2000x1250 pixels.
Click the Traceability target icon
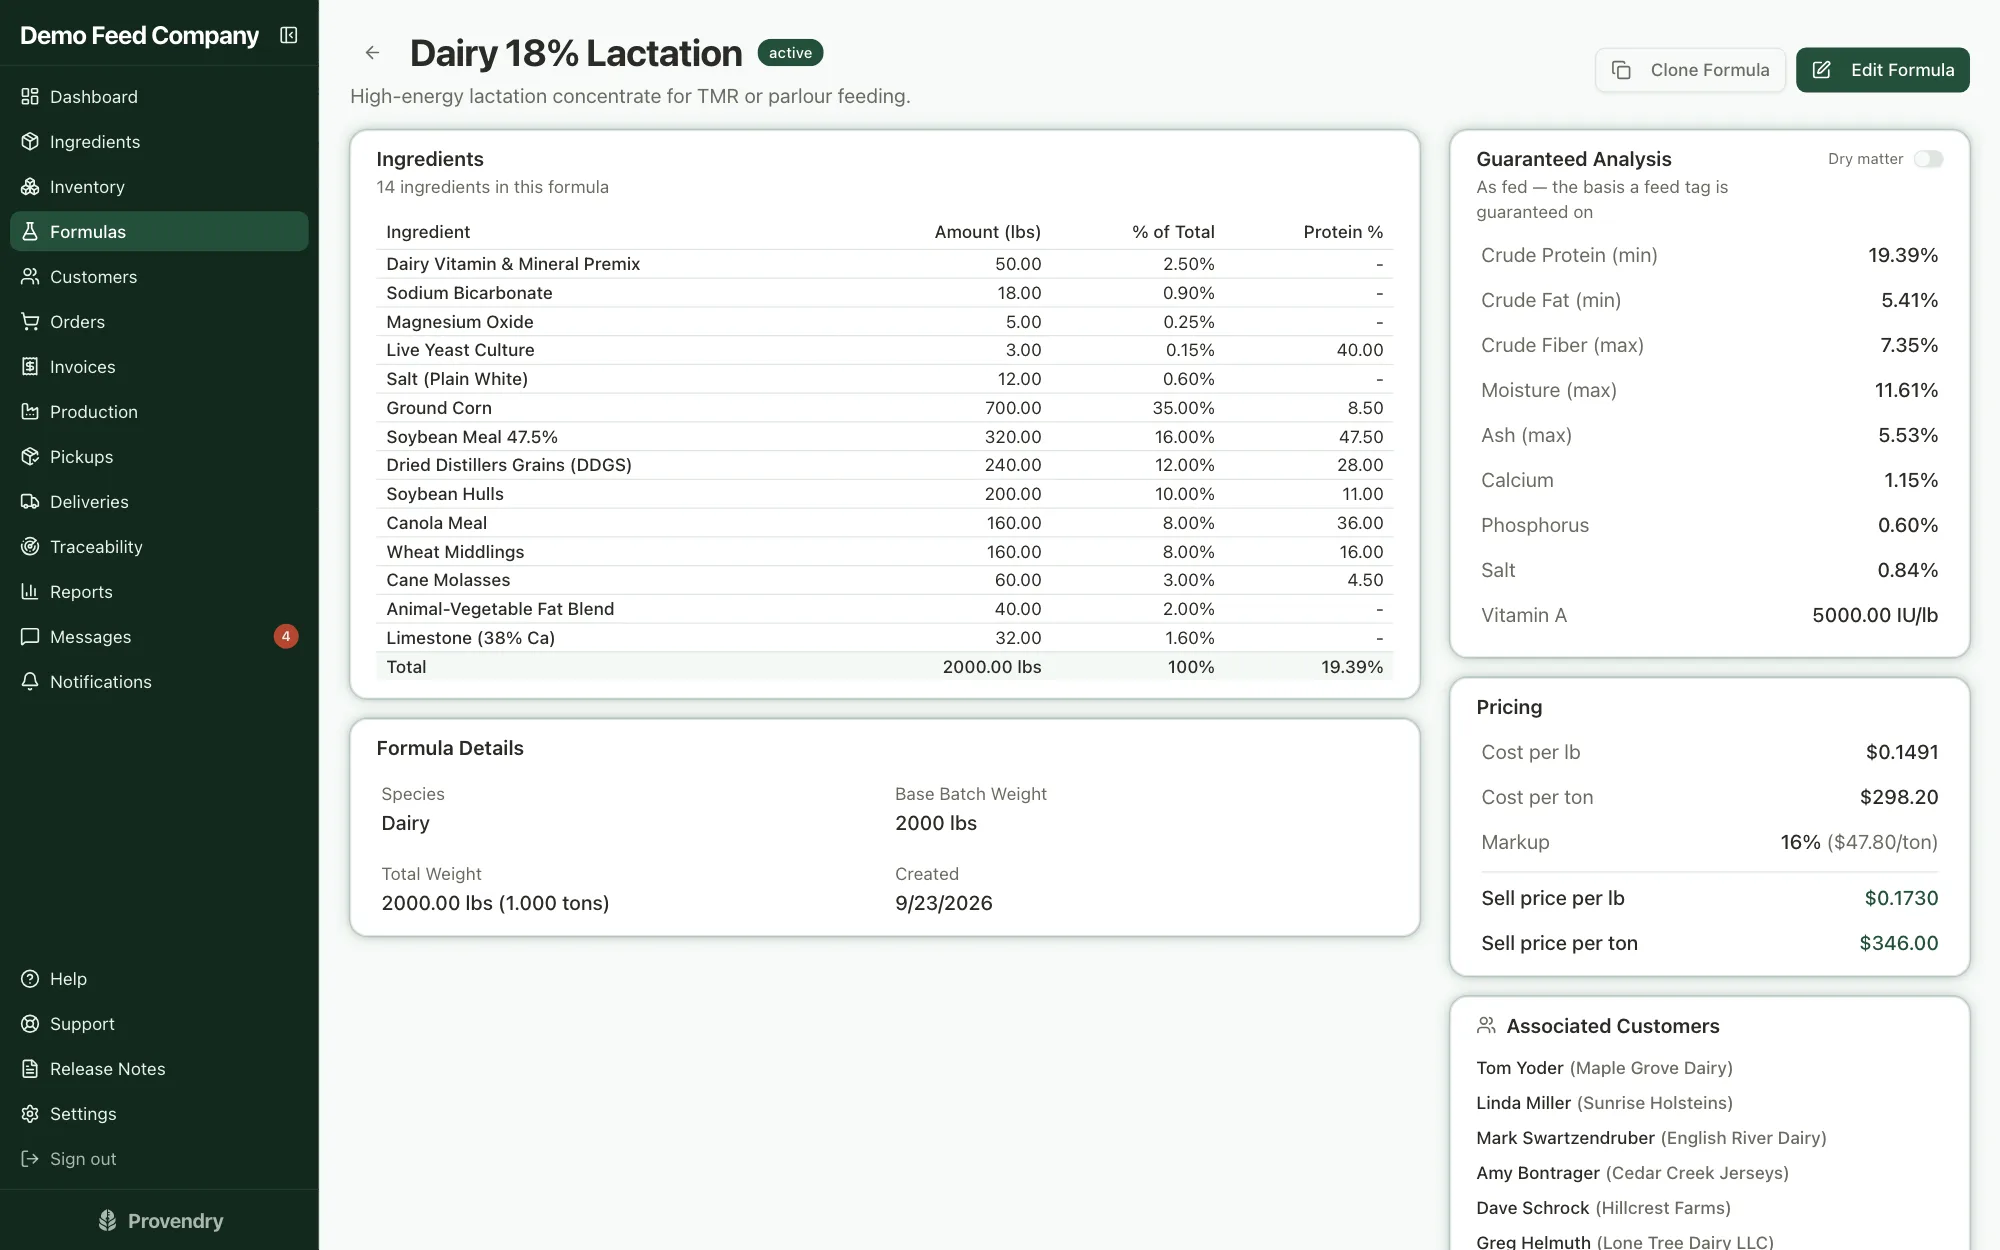[x=30, y=547]
